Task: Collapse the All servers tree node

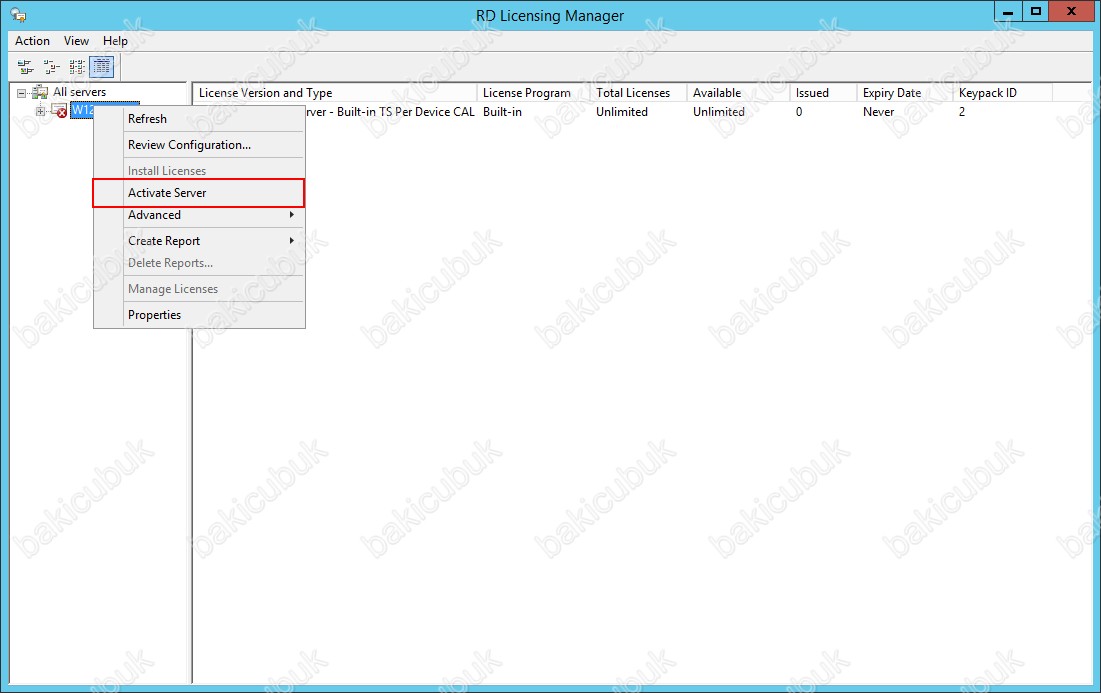Action: point(21,93)
